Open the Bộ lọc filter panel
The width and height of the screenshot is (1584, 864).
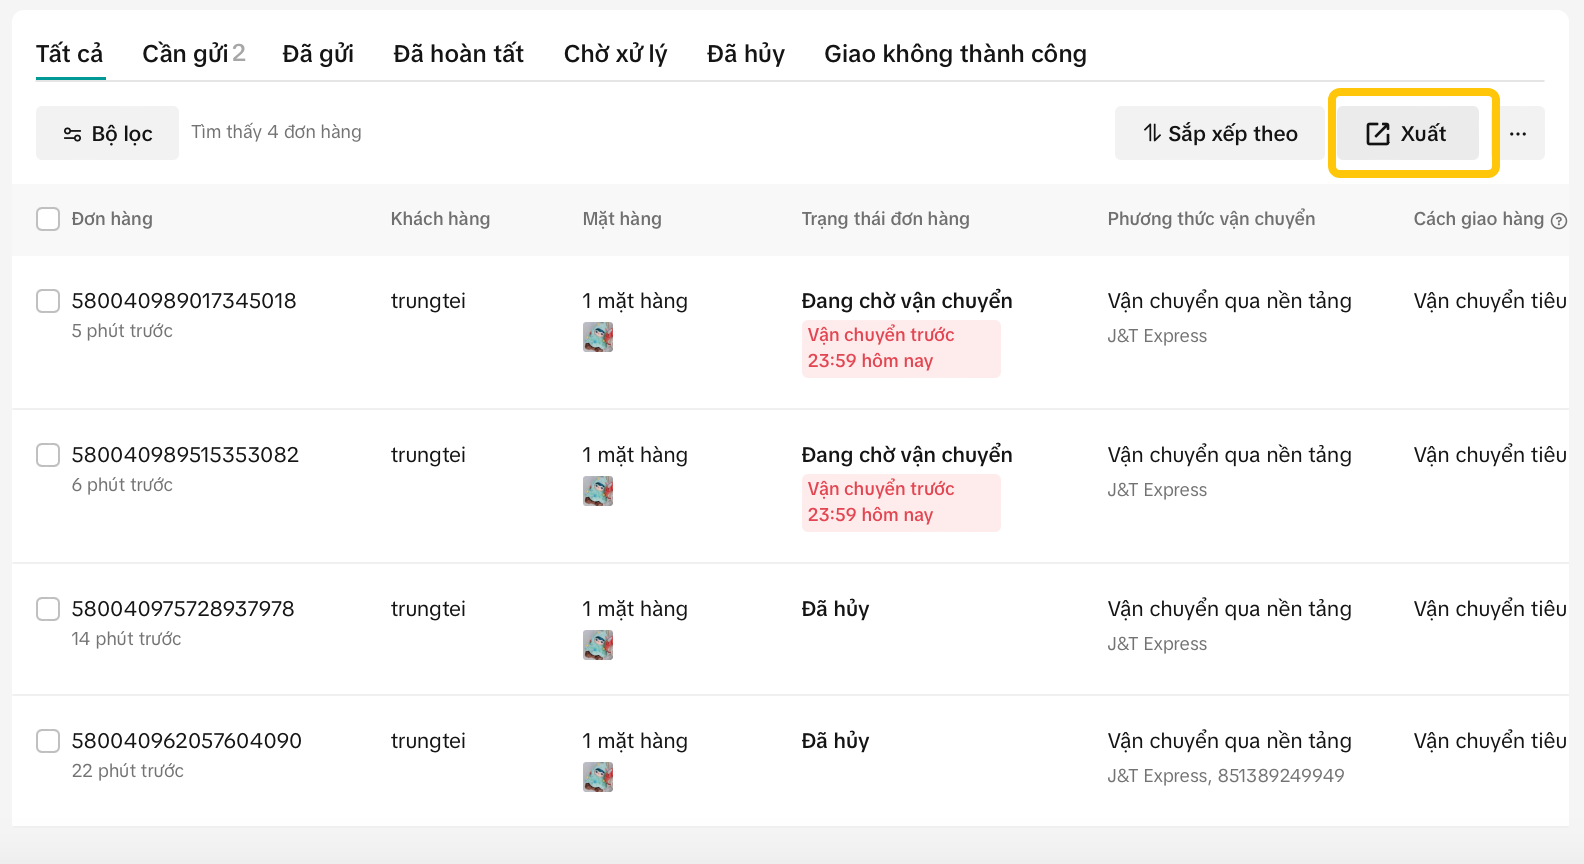(x=108, y=134)
